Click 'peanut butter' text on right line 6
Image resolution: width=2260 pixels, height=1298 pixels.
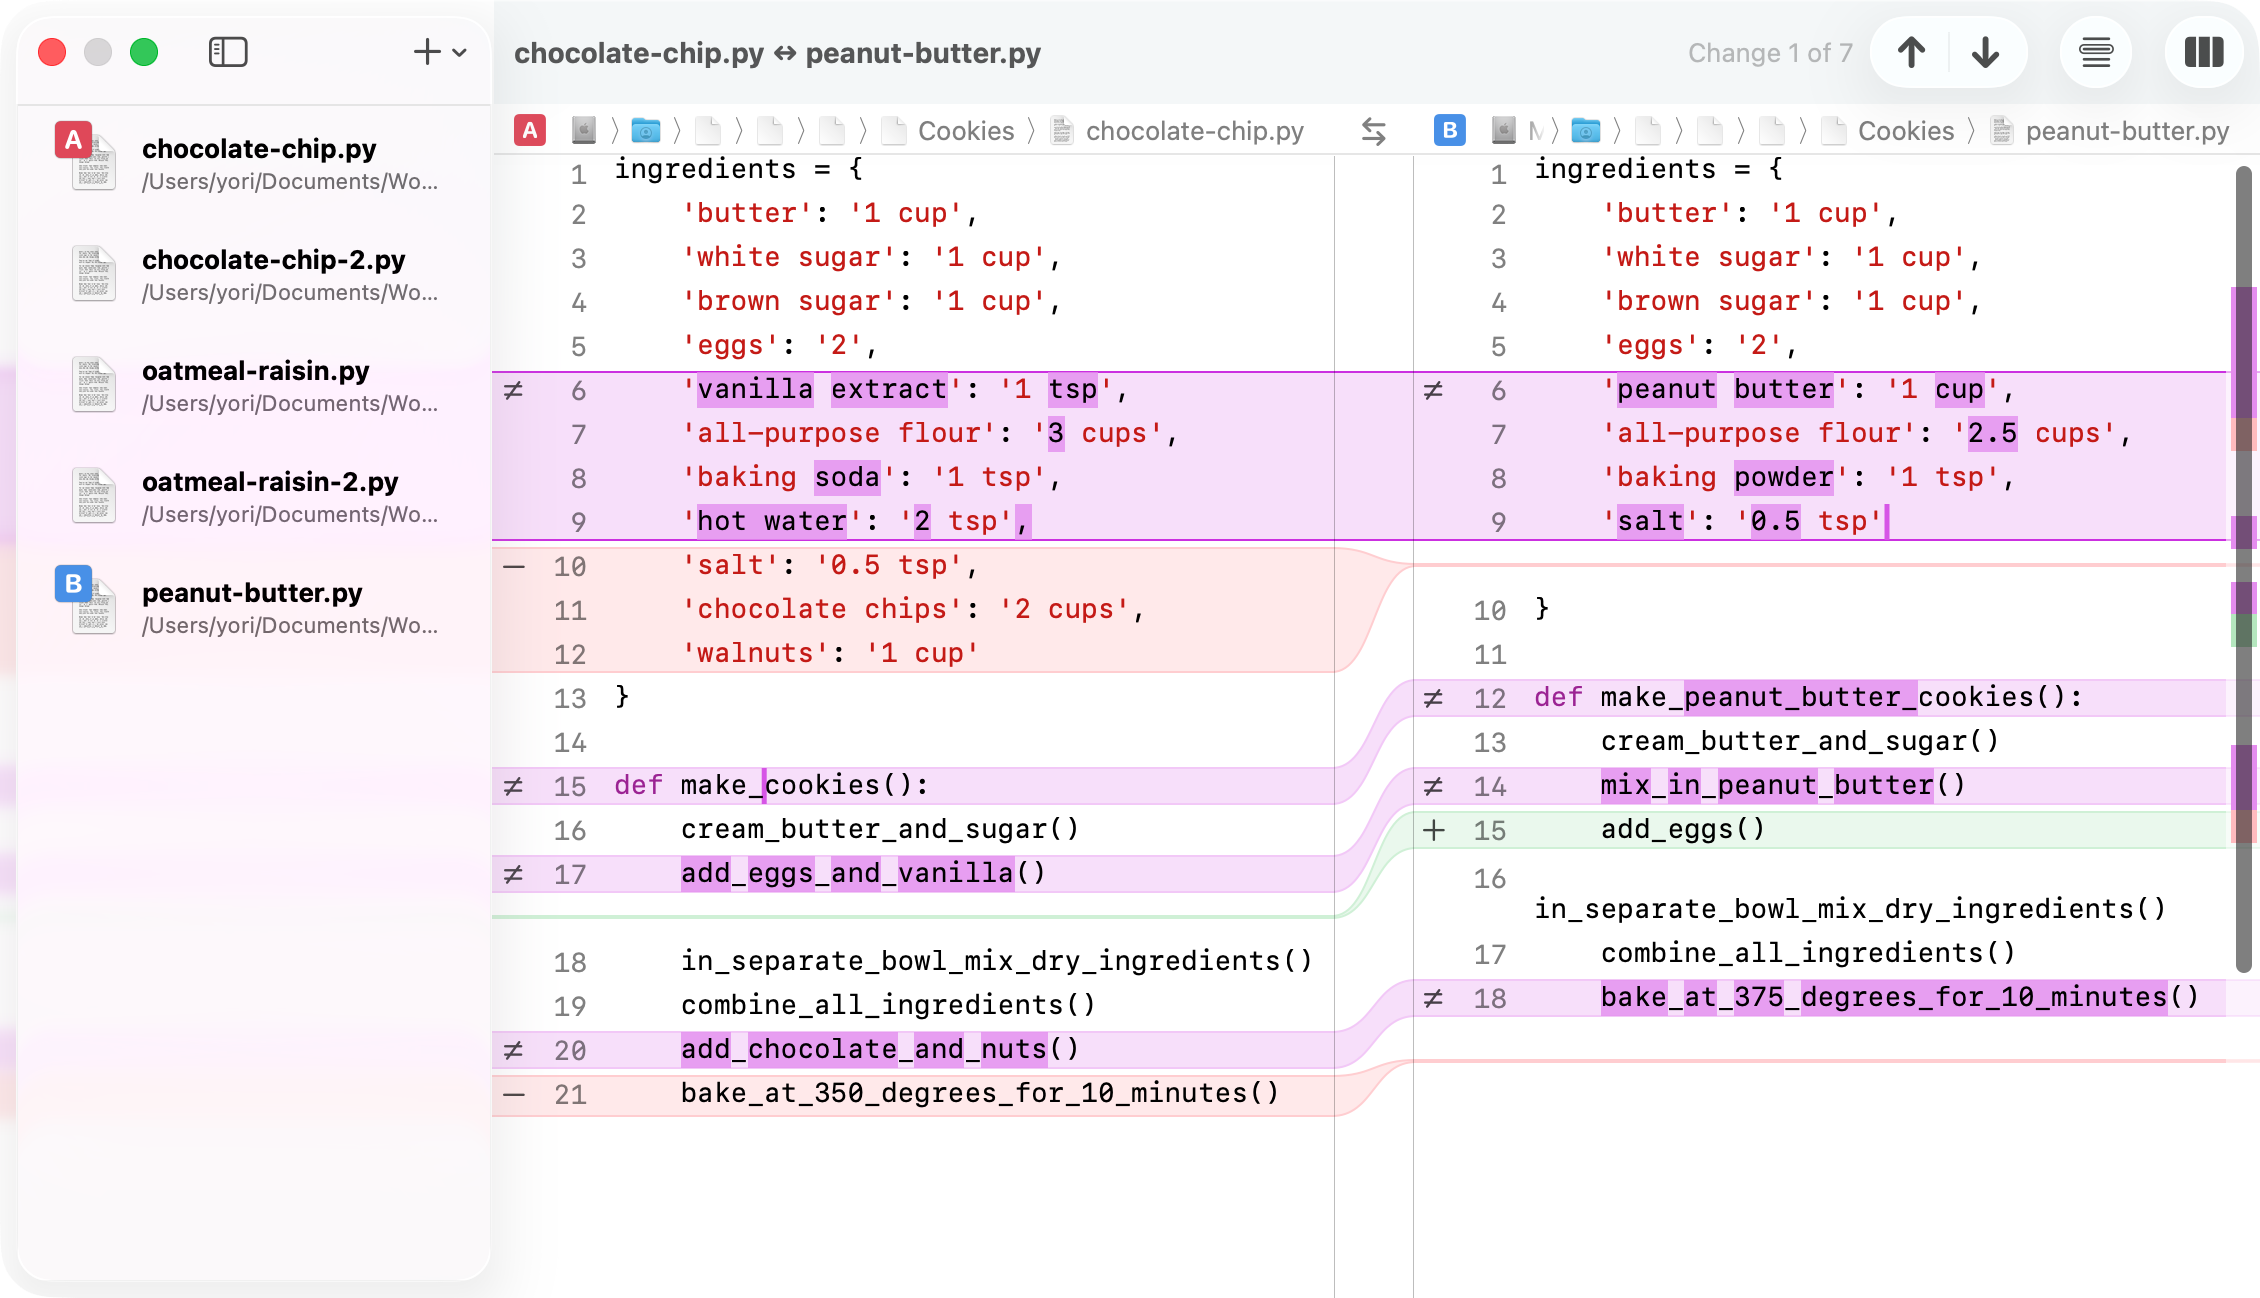(x=1725, y=389)
